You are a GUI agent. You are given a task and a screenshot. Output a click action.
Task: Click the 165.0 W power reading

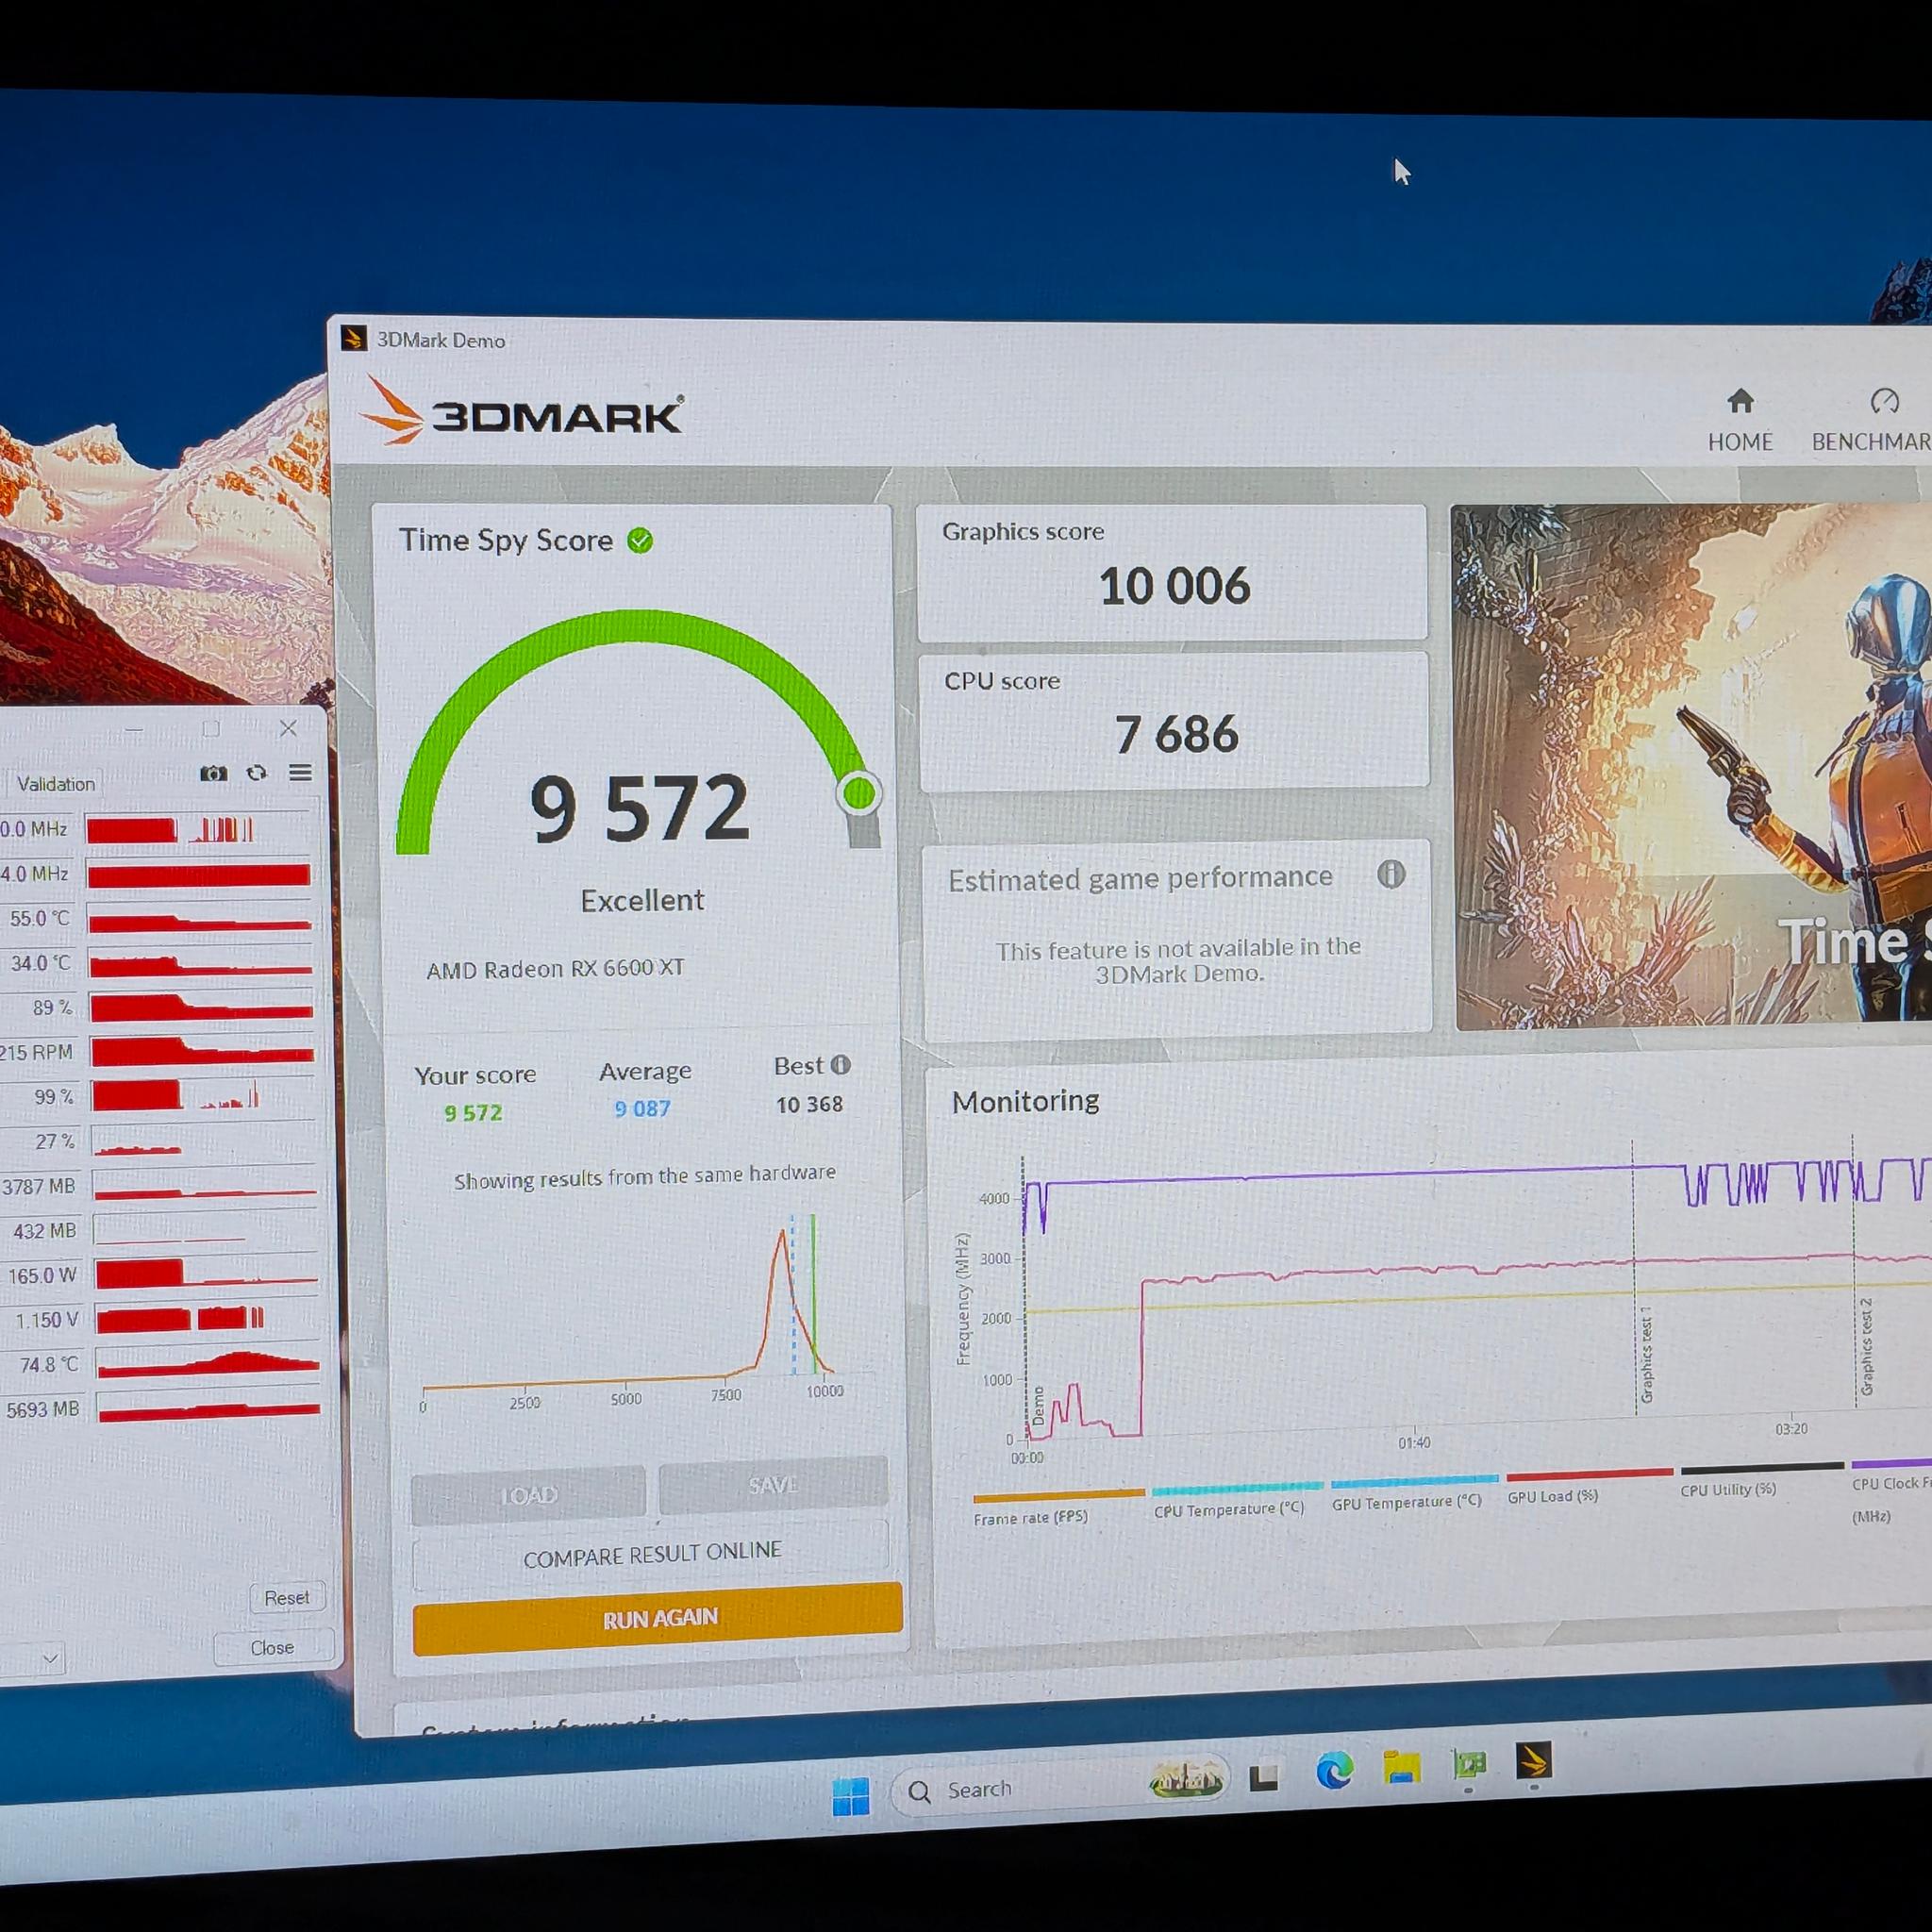pos(43,1275)
